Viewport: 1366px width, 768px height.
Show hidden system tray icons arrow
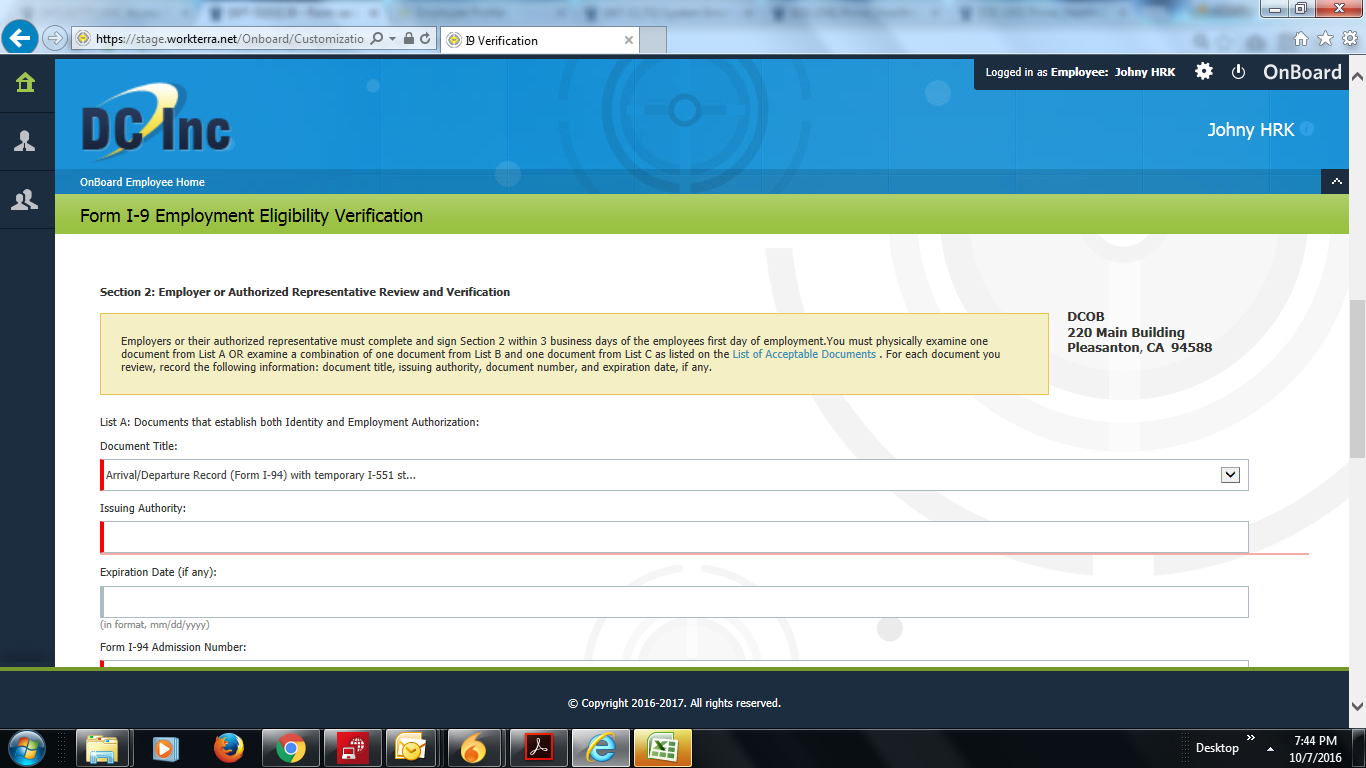tap(1270, 748)
